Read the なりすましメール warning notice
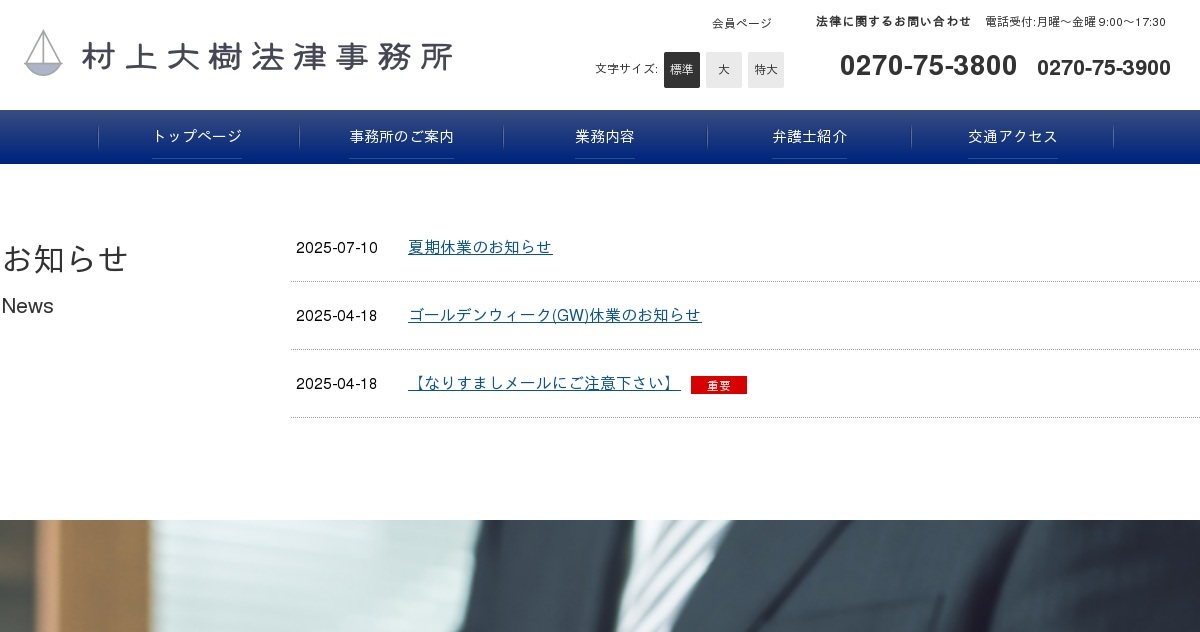The image size is (1200, 632). pyautogui.click(x=543, y=383)
